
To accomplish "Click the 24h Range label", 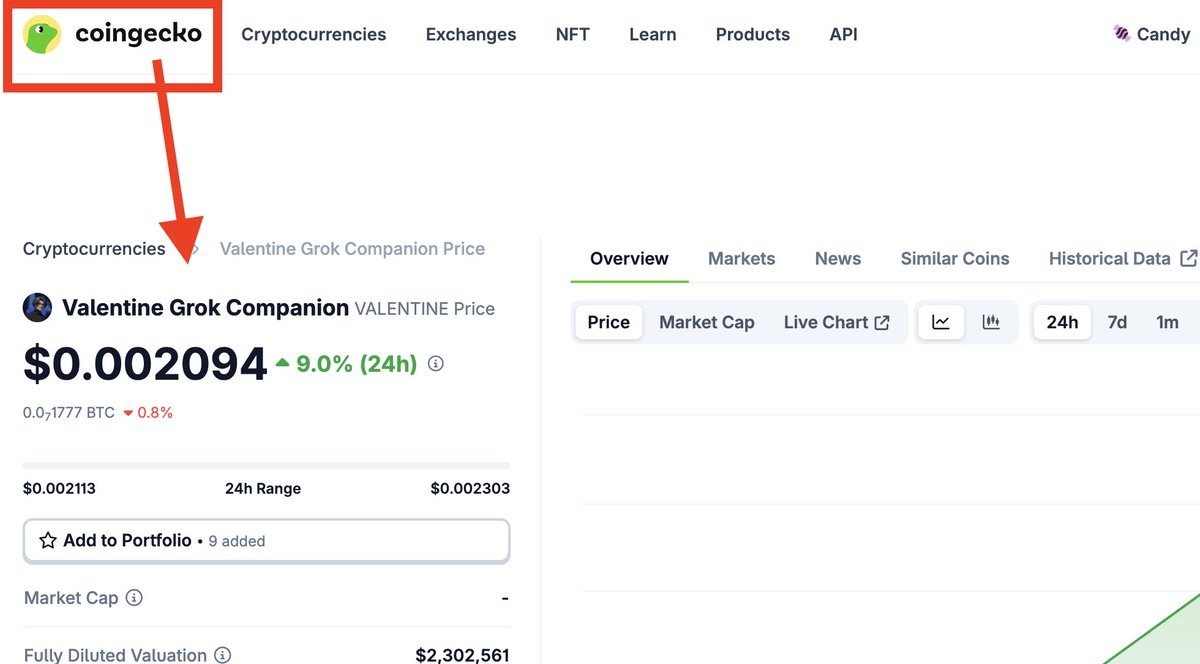I will [x=263, y=489].
